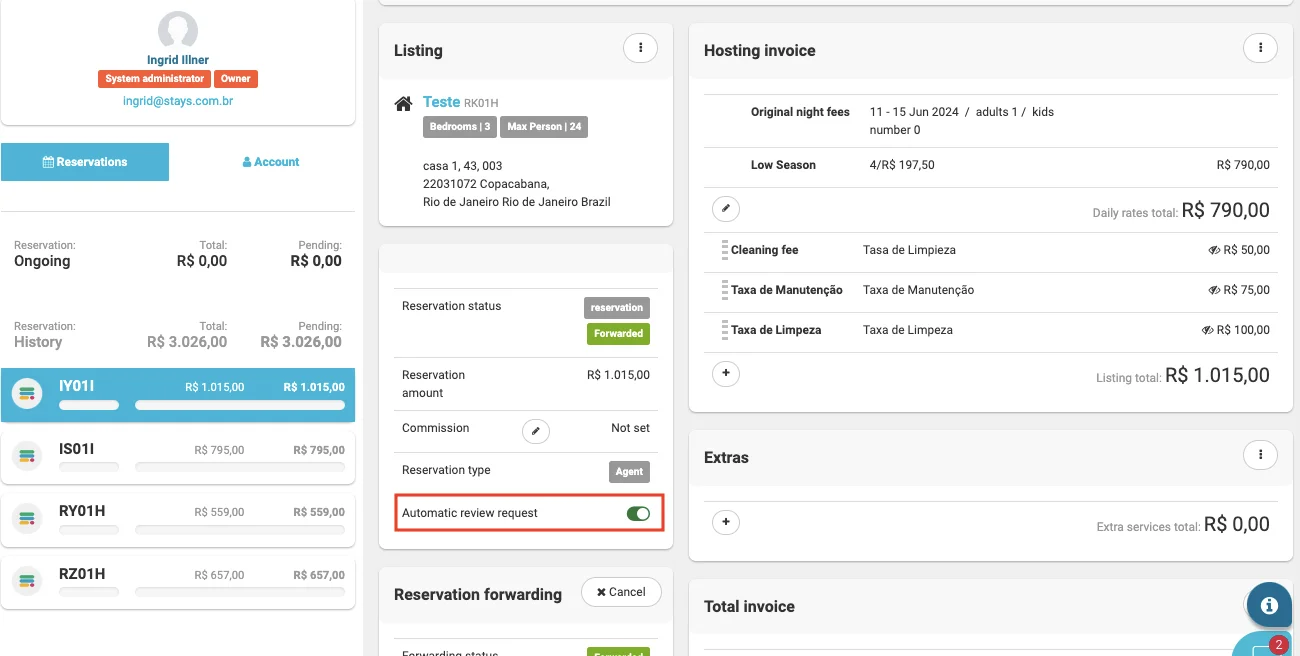Toggle visibility eye on Taxa de Manutenção
The height and width of the screenshot is (656, 1300).
1214,290
